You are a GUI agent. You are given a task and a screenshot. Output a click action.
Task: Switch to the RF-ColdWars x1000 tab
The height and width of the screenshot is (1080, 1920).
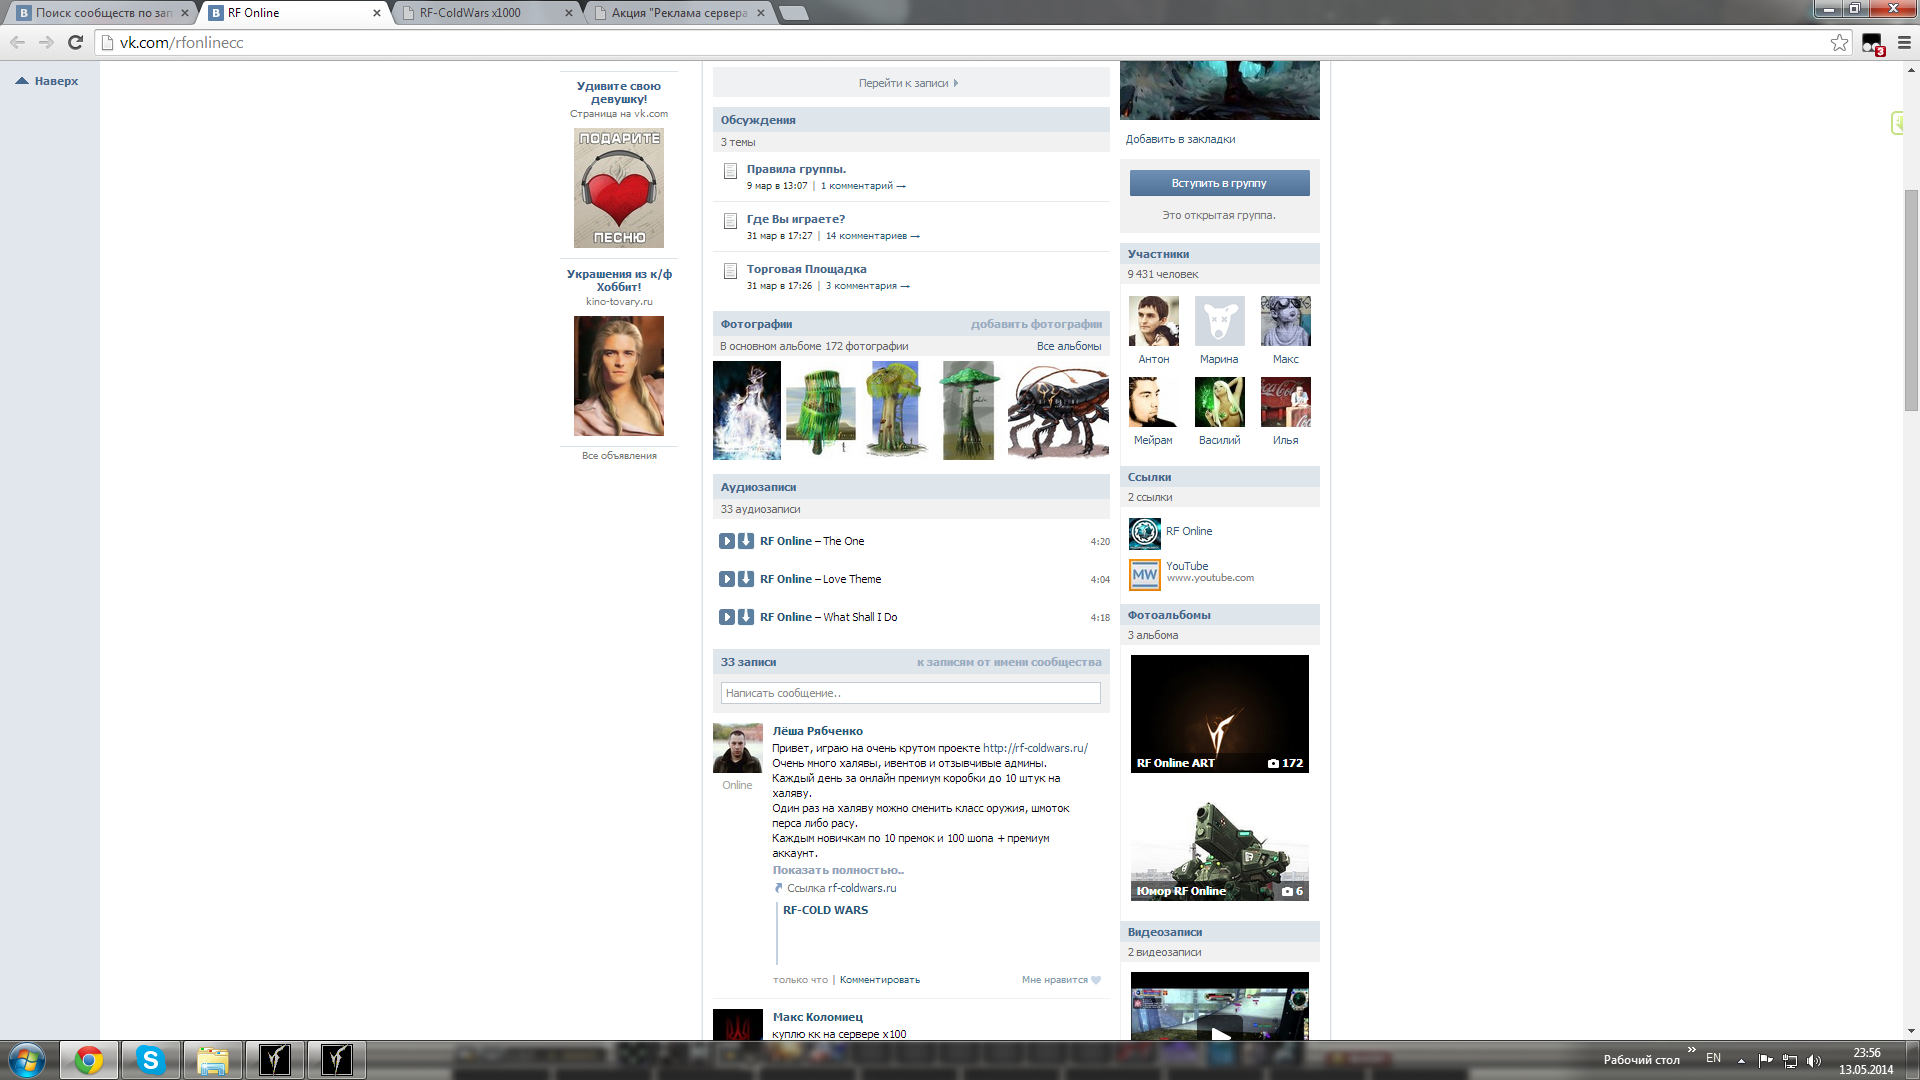coord(487,13)
